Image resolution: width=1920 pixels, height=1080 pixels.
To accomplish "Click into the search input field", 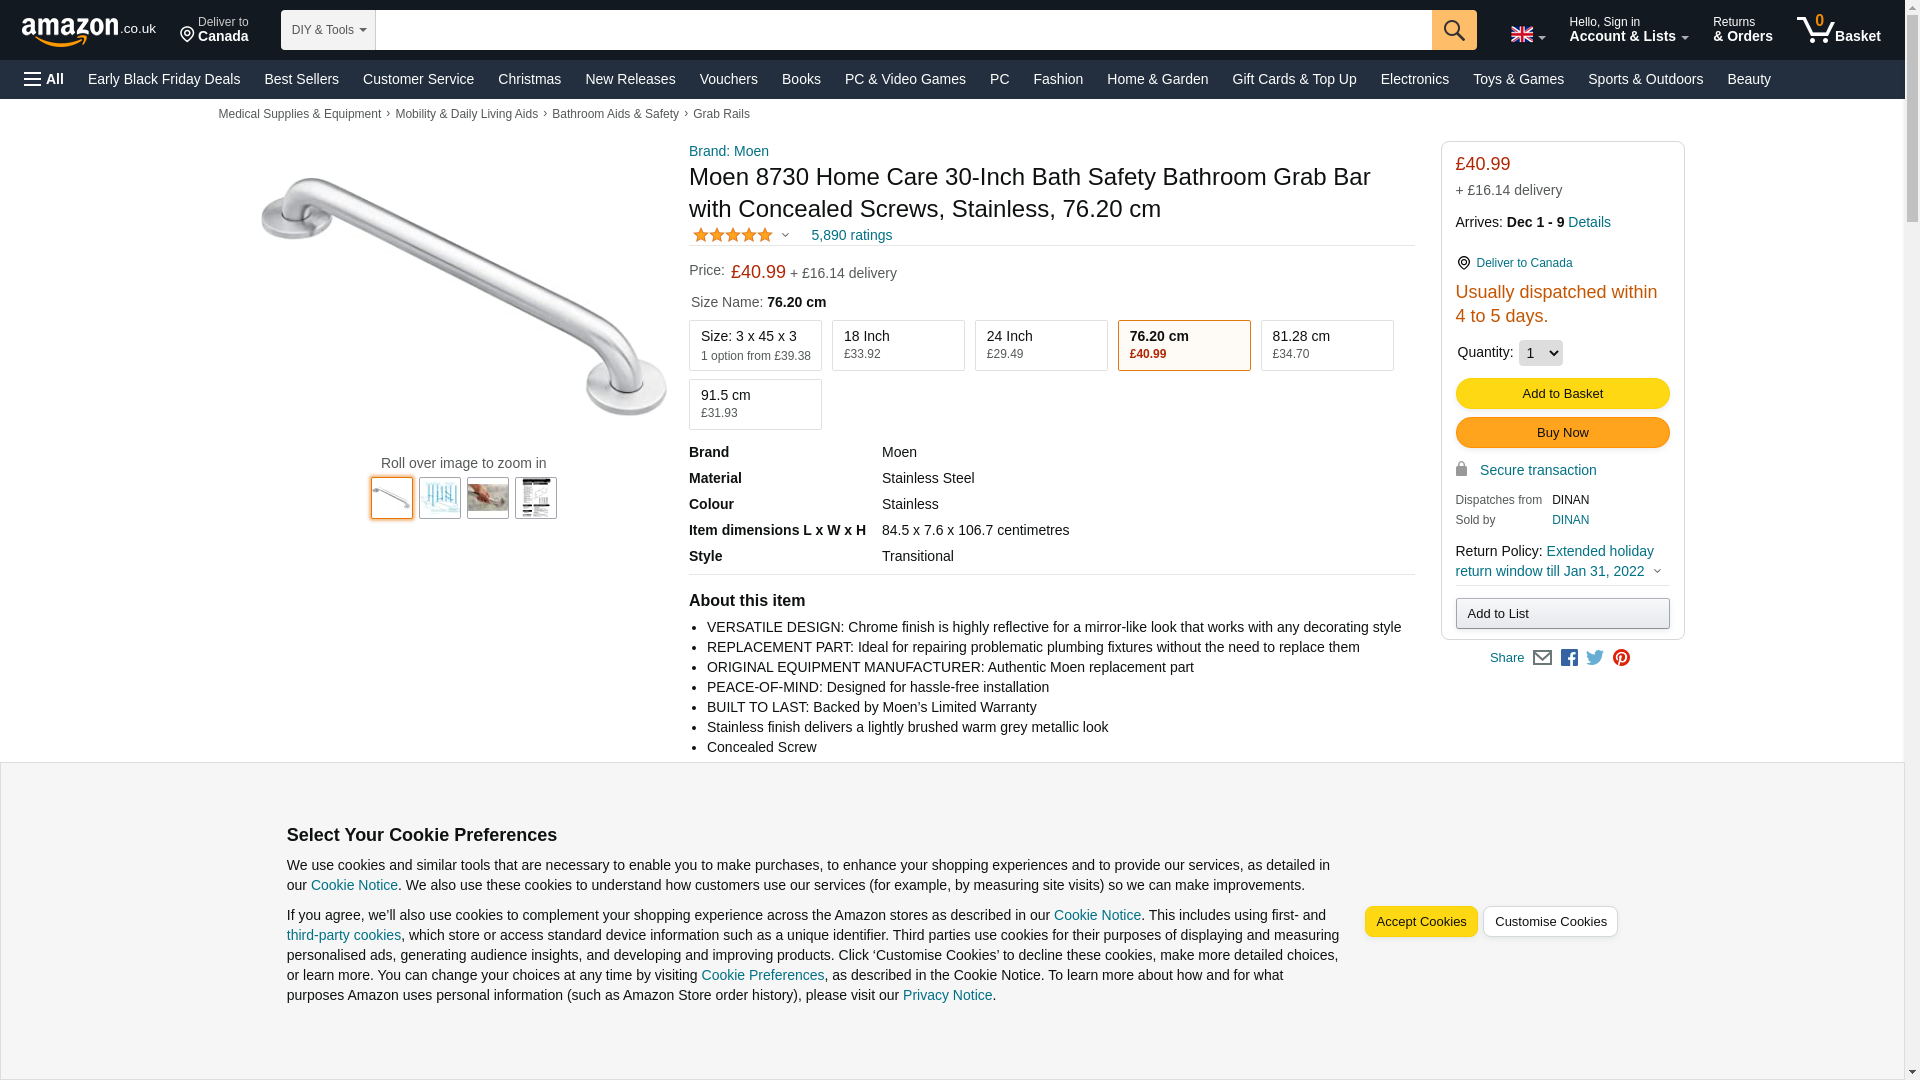I will click(x=902, y=30).
